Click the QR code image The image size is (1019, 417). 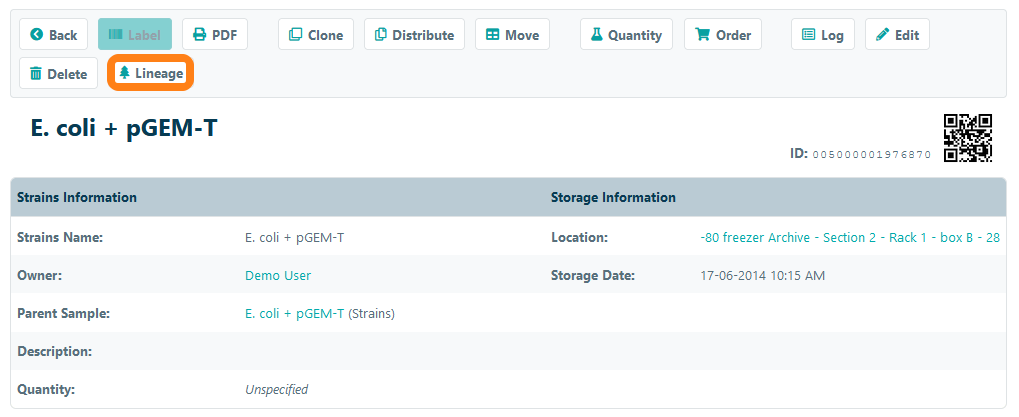pyautogui.click(x=967, y=137)
